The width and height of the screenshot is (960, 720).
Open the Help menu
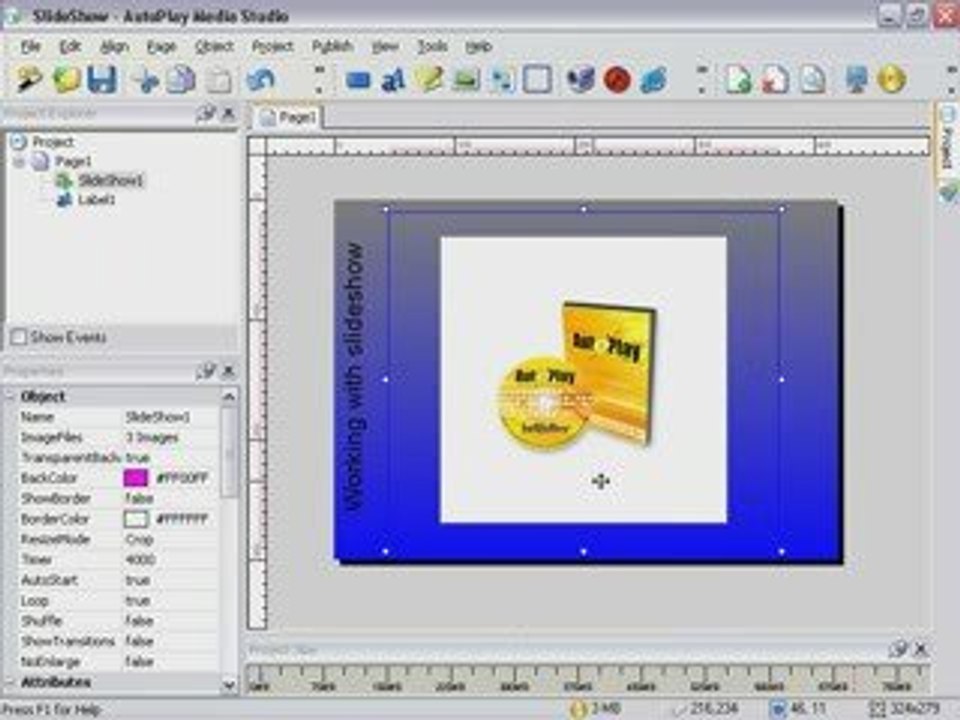point(479,47)
